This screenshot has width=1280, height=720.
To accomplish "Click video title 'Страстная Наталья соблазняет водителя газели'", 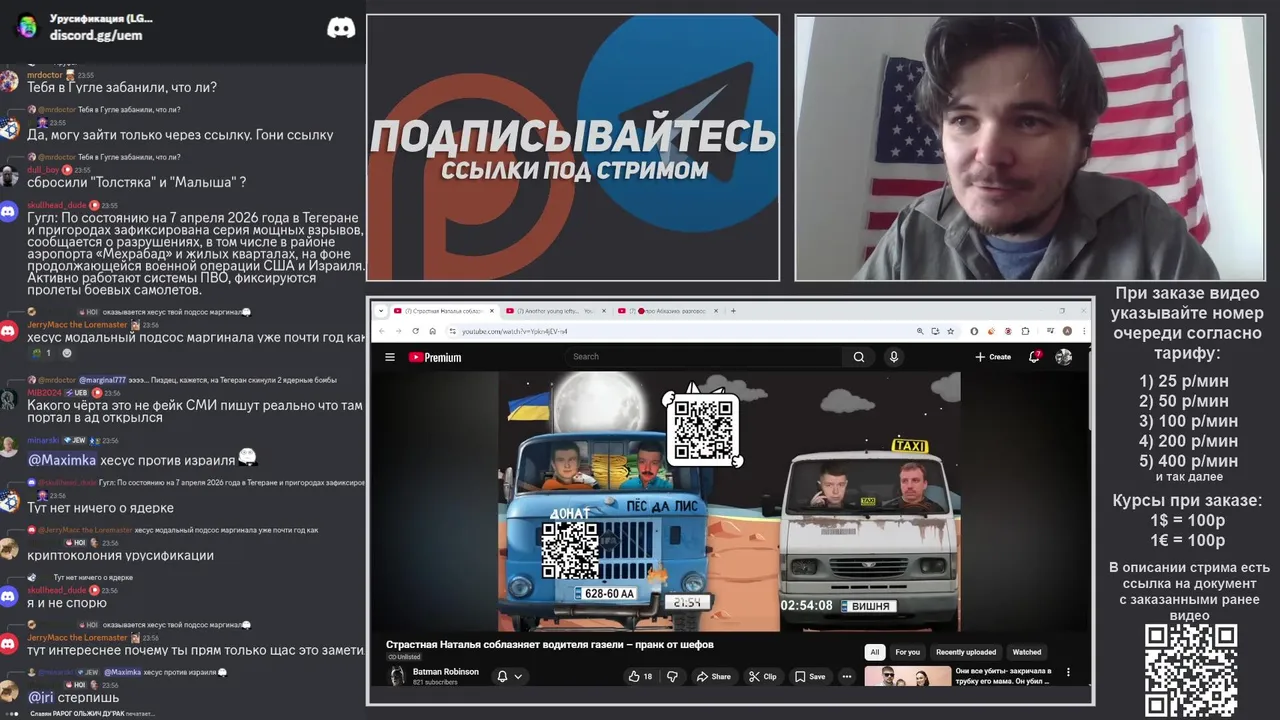I will tap(550, 645).
